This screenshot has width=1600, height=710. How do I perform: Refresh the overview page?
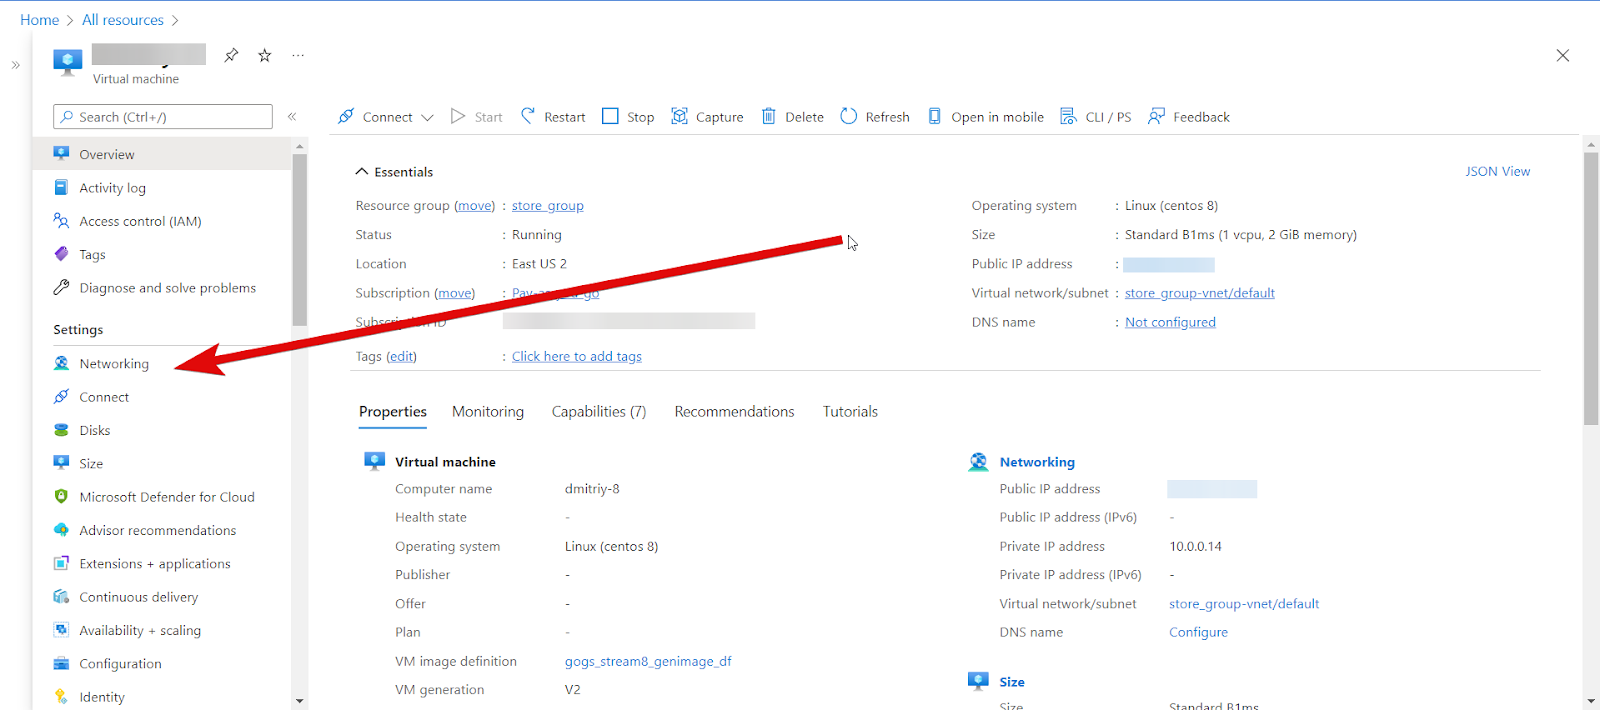pos(875,117)
